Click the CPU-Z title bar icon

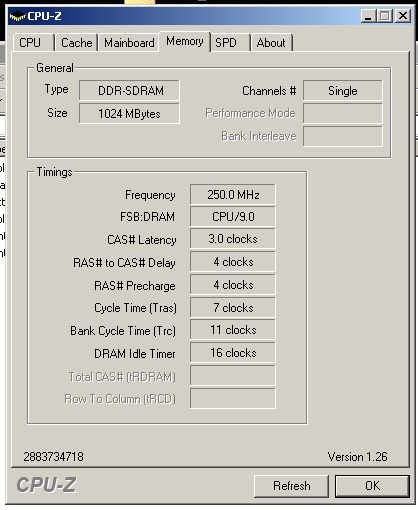tap(17, 16)
